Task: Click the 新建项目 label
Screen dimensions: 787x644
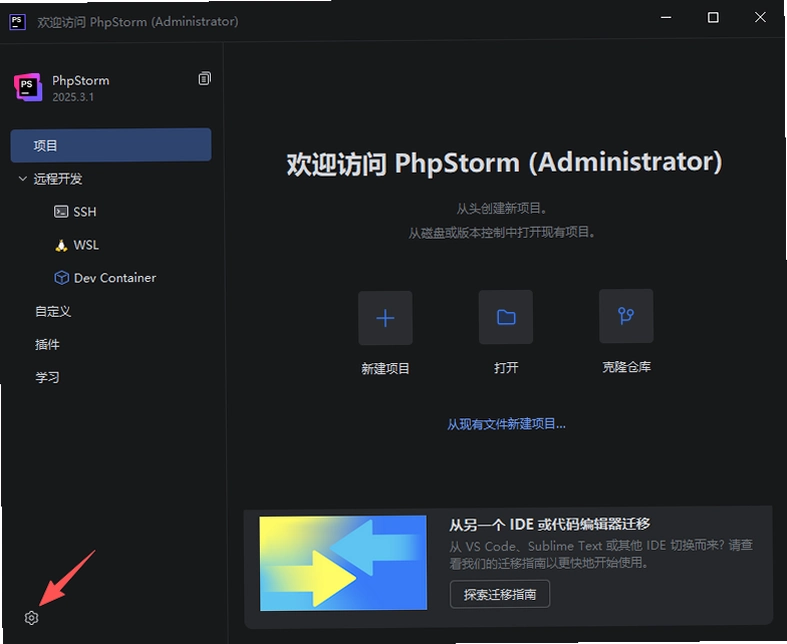Action: (x=385, y=368)
